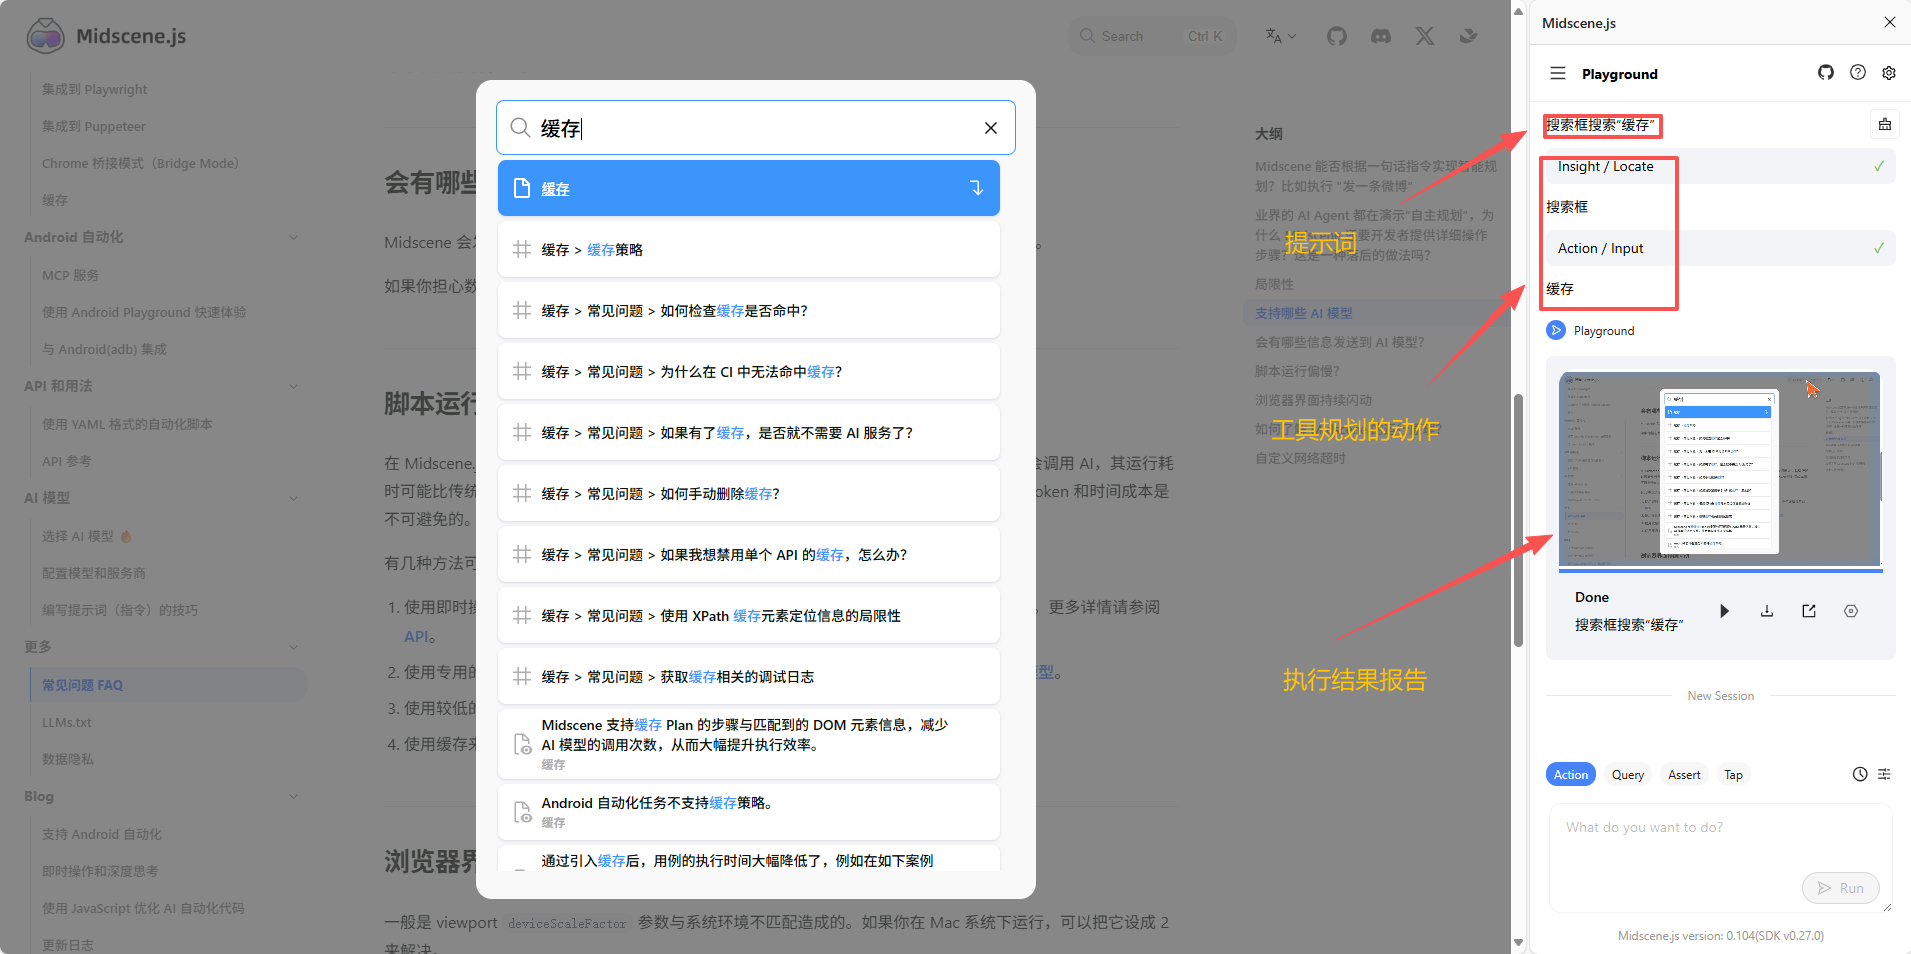The height and width of the screenshot is (954, 1911).
Task: Click the enter arrow icon on the selected 缓存 result
Action: point(976,188)
